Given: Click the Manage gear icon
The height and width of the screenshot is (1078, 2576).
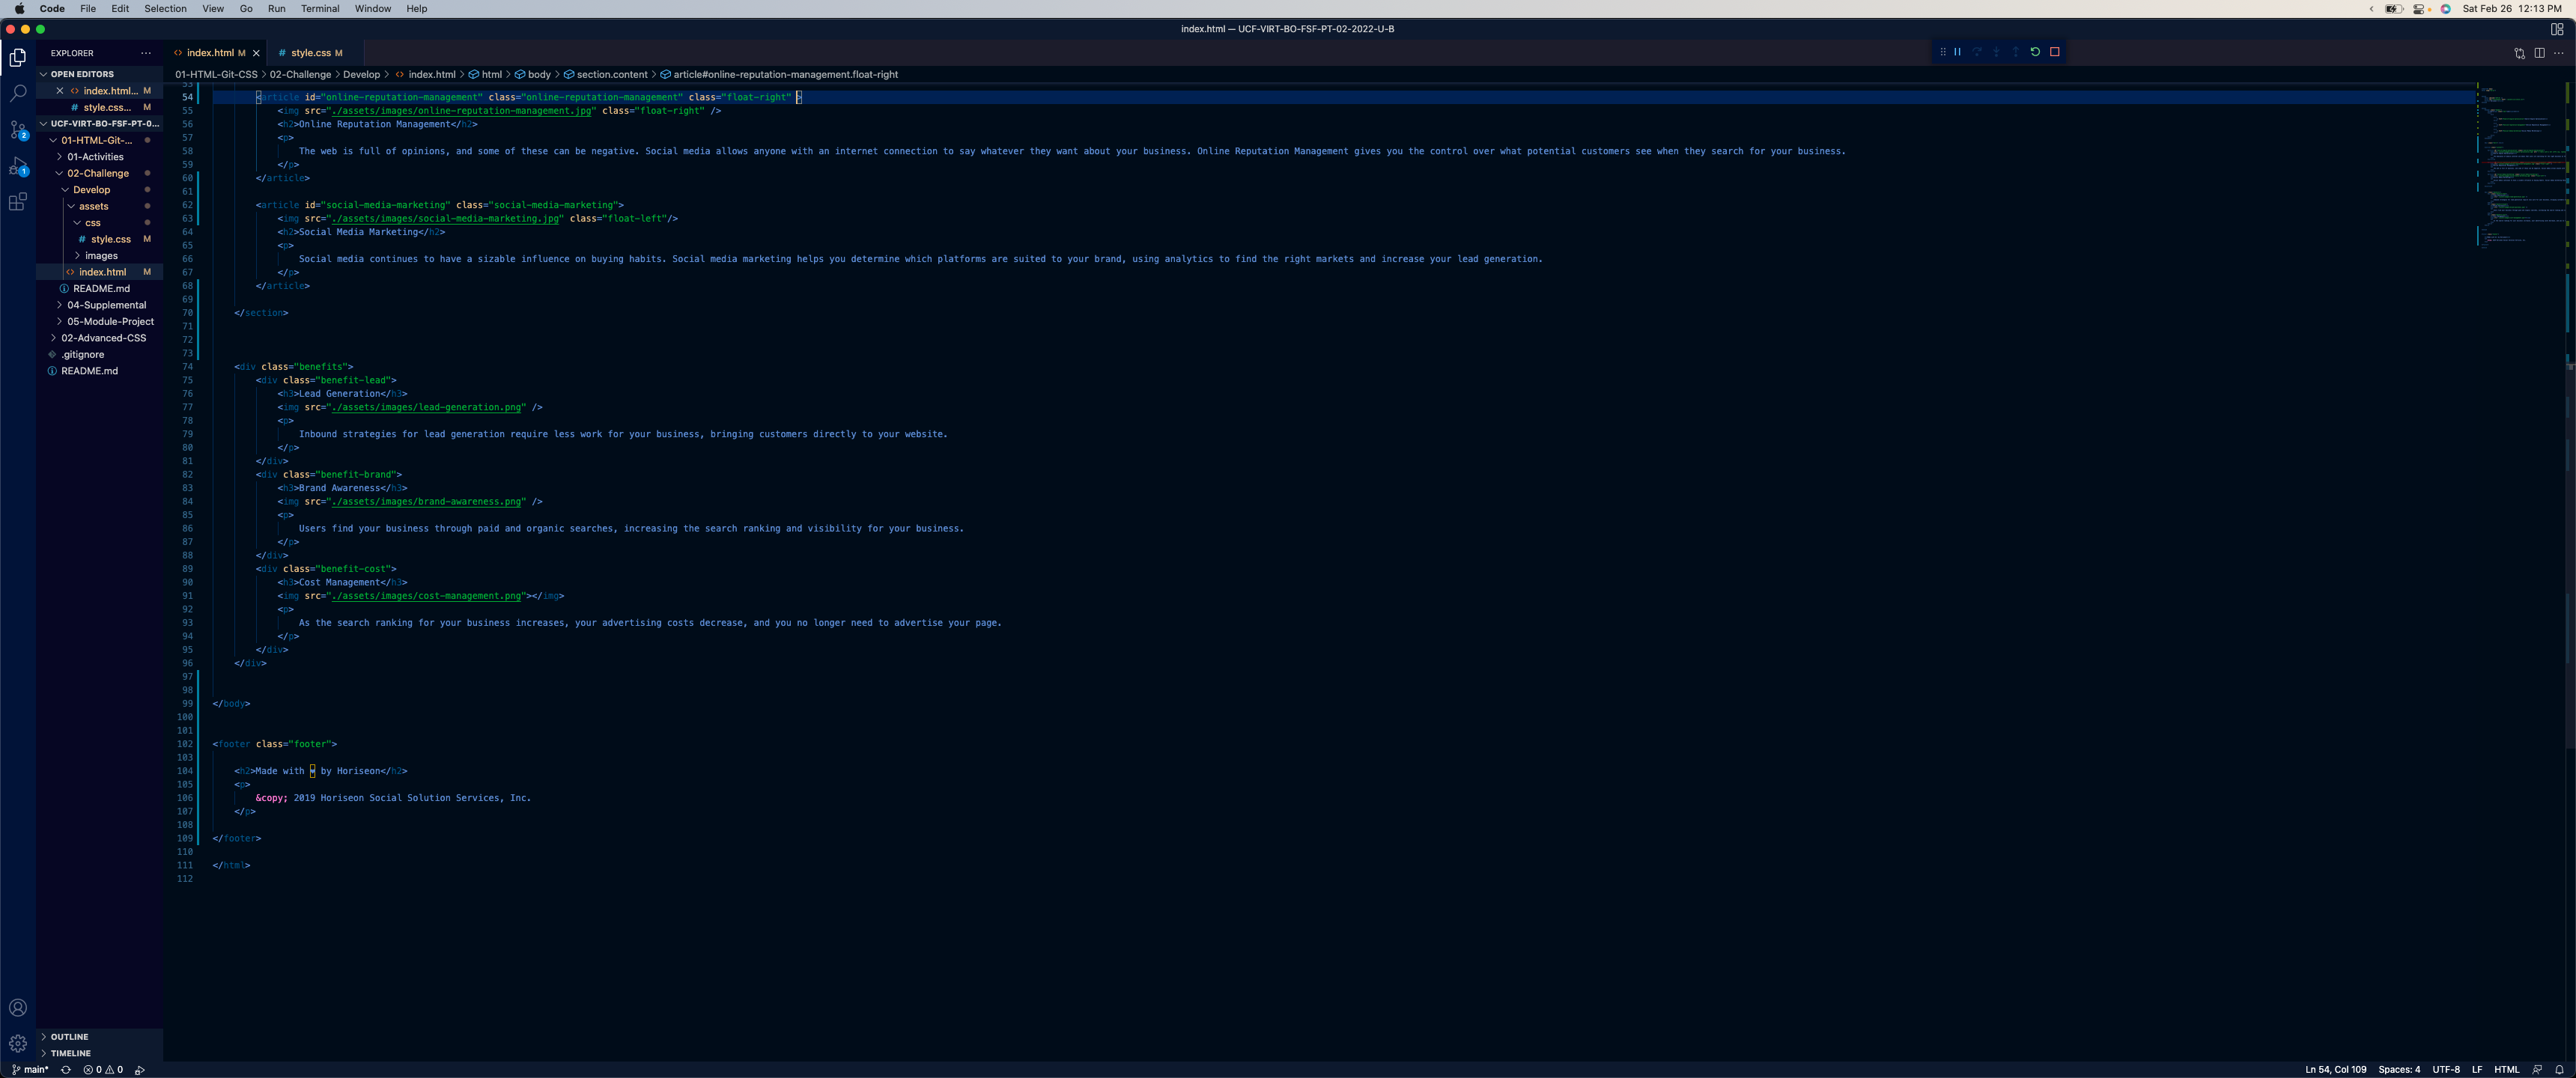Looking at the screenshot, I should [18, 1043].
